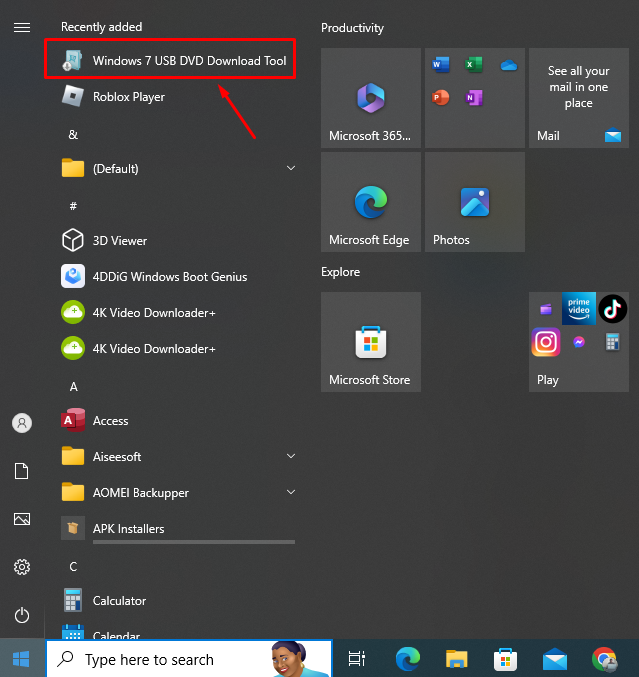
Task: Open letter index via # header
Action: tap(73, 206)
